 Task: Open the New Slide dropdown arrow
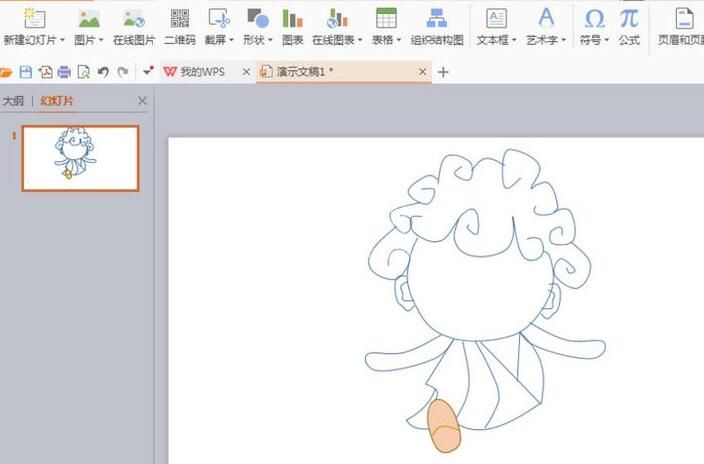[62, 40]
